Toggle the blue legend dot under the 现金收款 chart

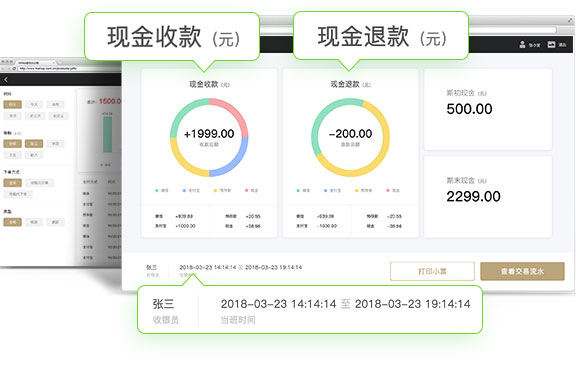(184, 190)
